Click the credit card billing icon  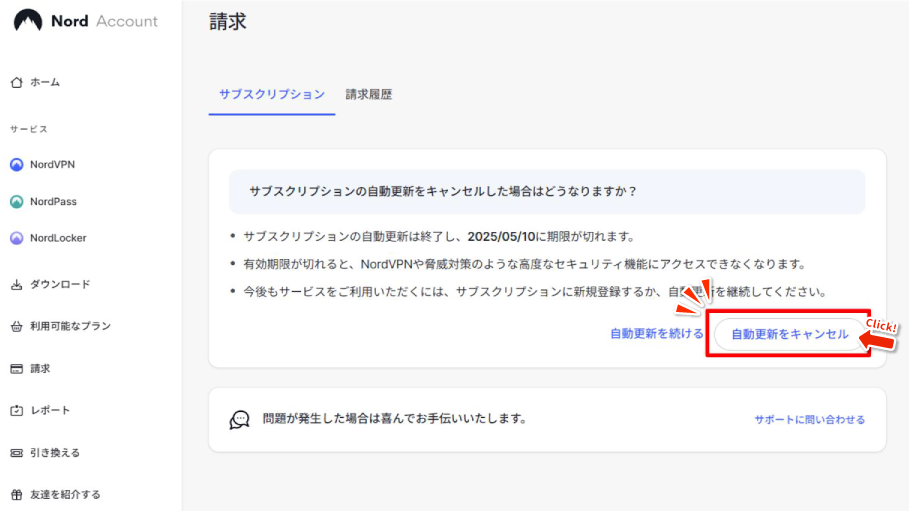coord(16,368)
